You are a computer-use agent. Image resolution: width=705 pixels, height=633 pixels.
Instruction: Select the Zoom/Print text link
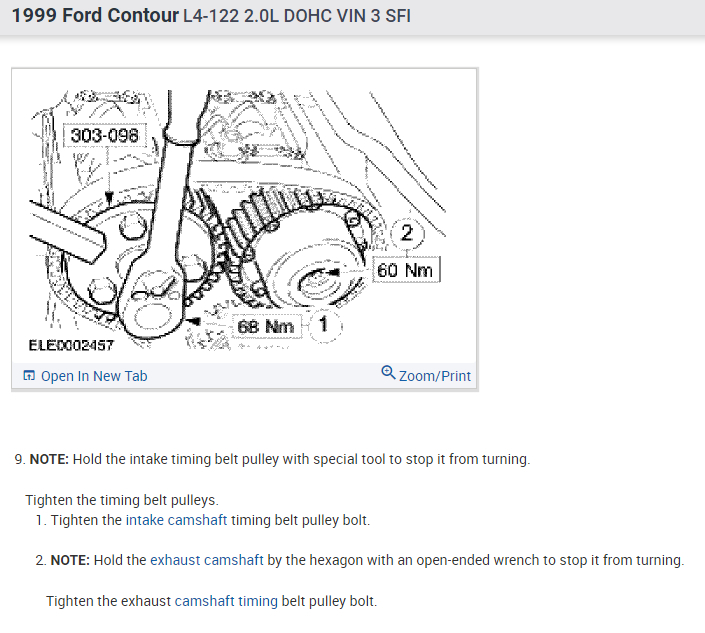[435, 376]
